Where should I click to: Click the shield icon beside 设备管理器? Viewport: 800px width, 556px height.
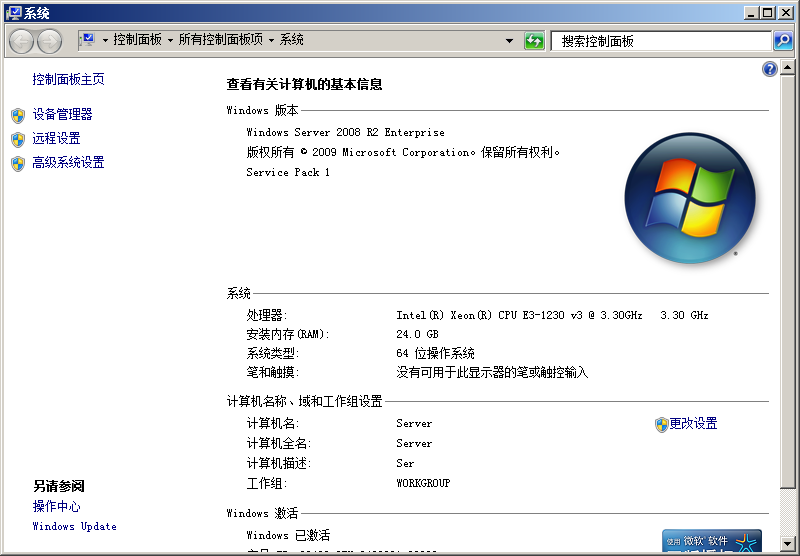(x=18, y=115)
